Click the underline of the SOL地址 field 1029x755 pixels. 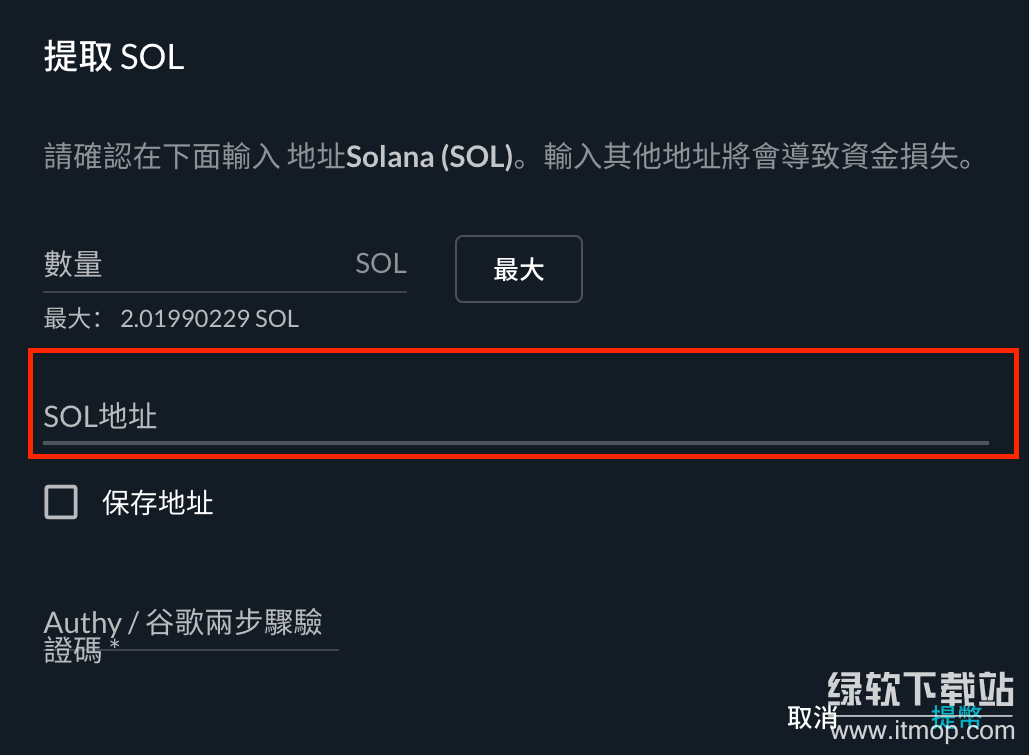pyautogui.click(x=514, y=441)
